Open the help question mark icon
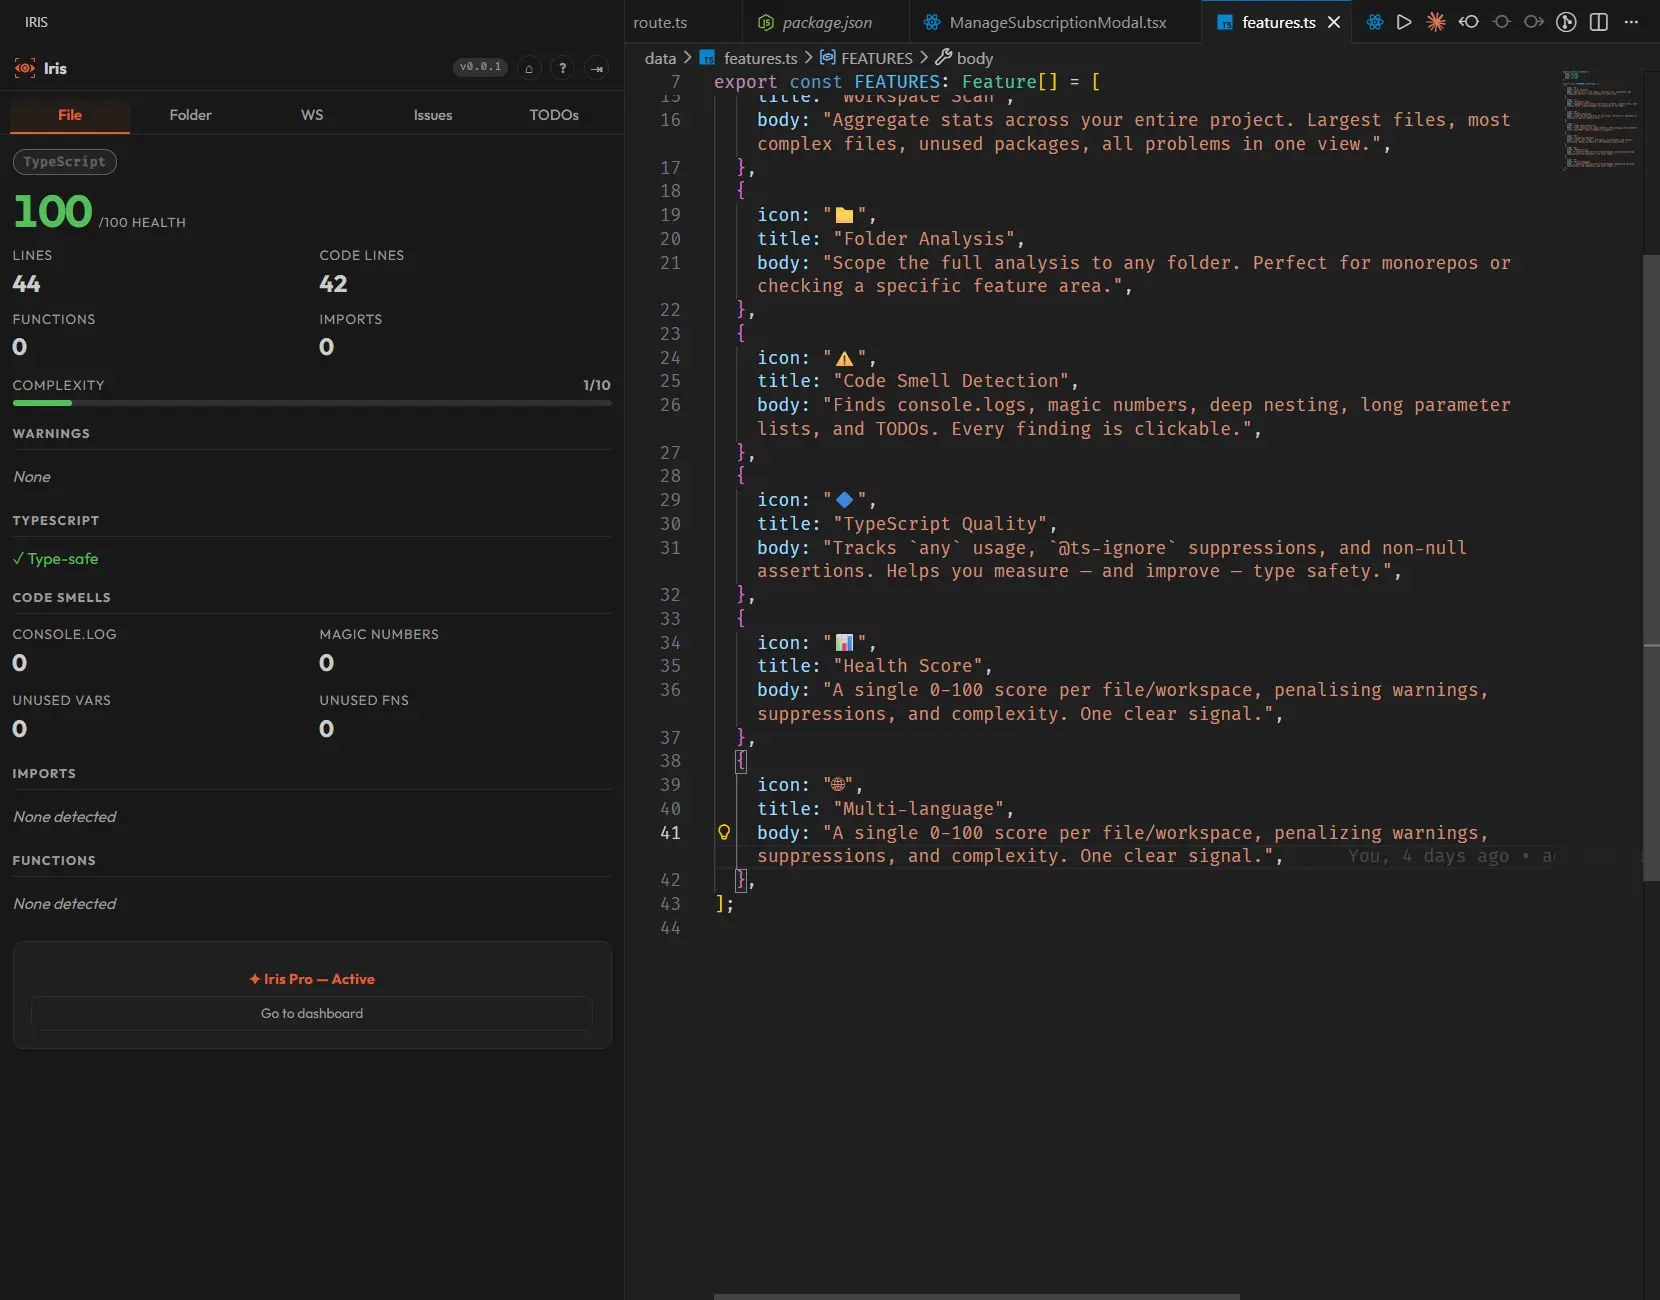This screenshot has width=1660, height=1300. pos(563,68)
